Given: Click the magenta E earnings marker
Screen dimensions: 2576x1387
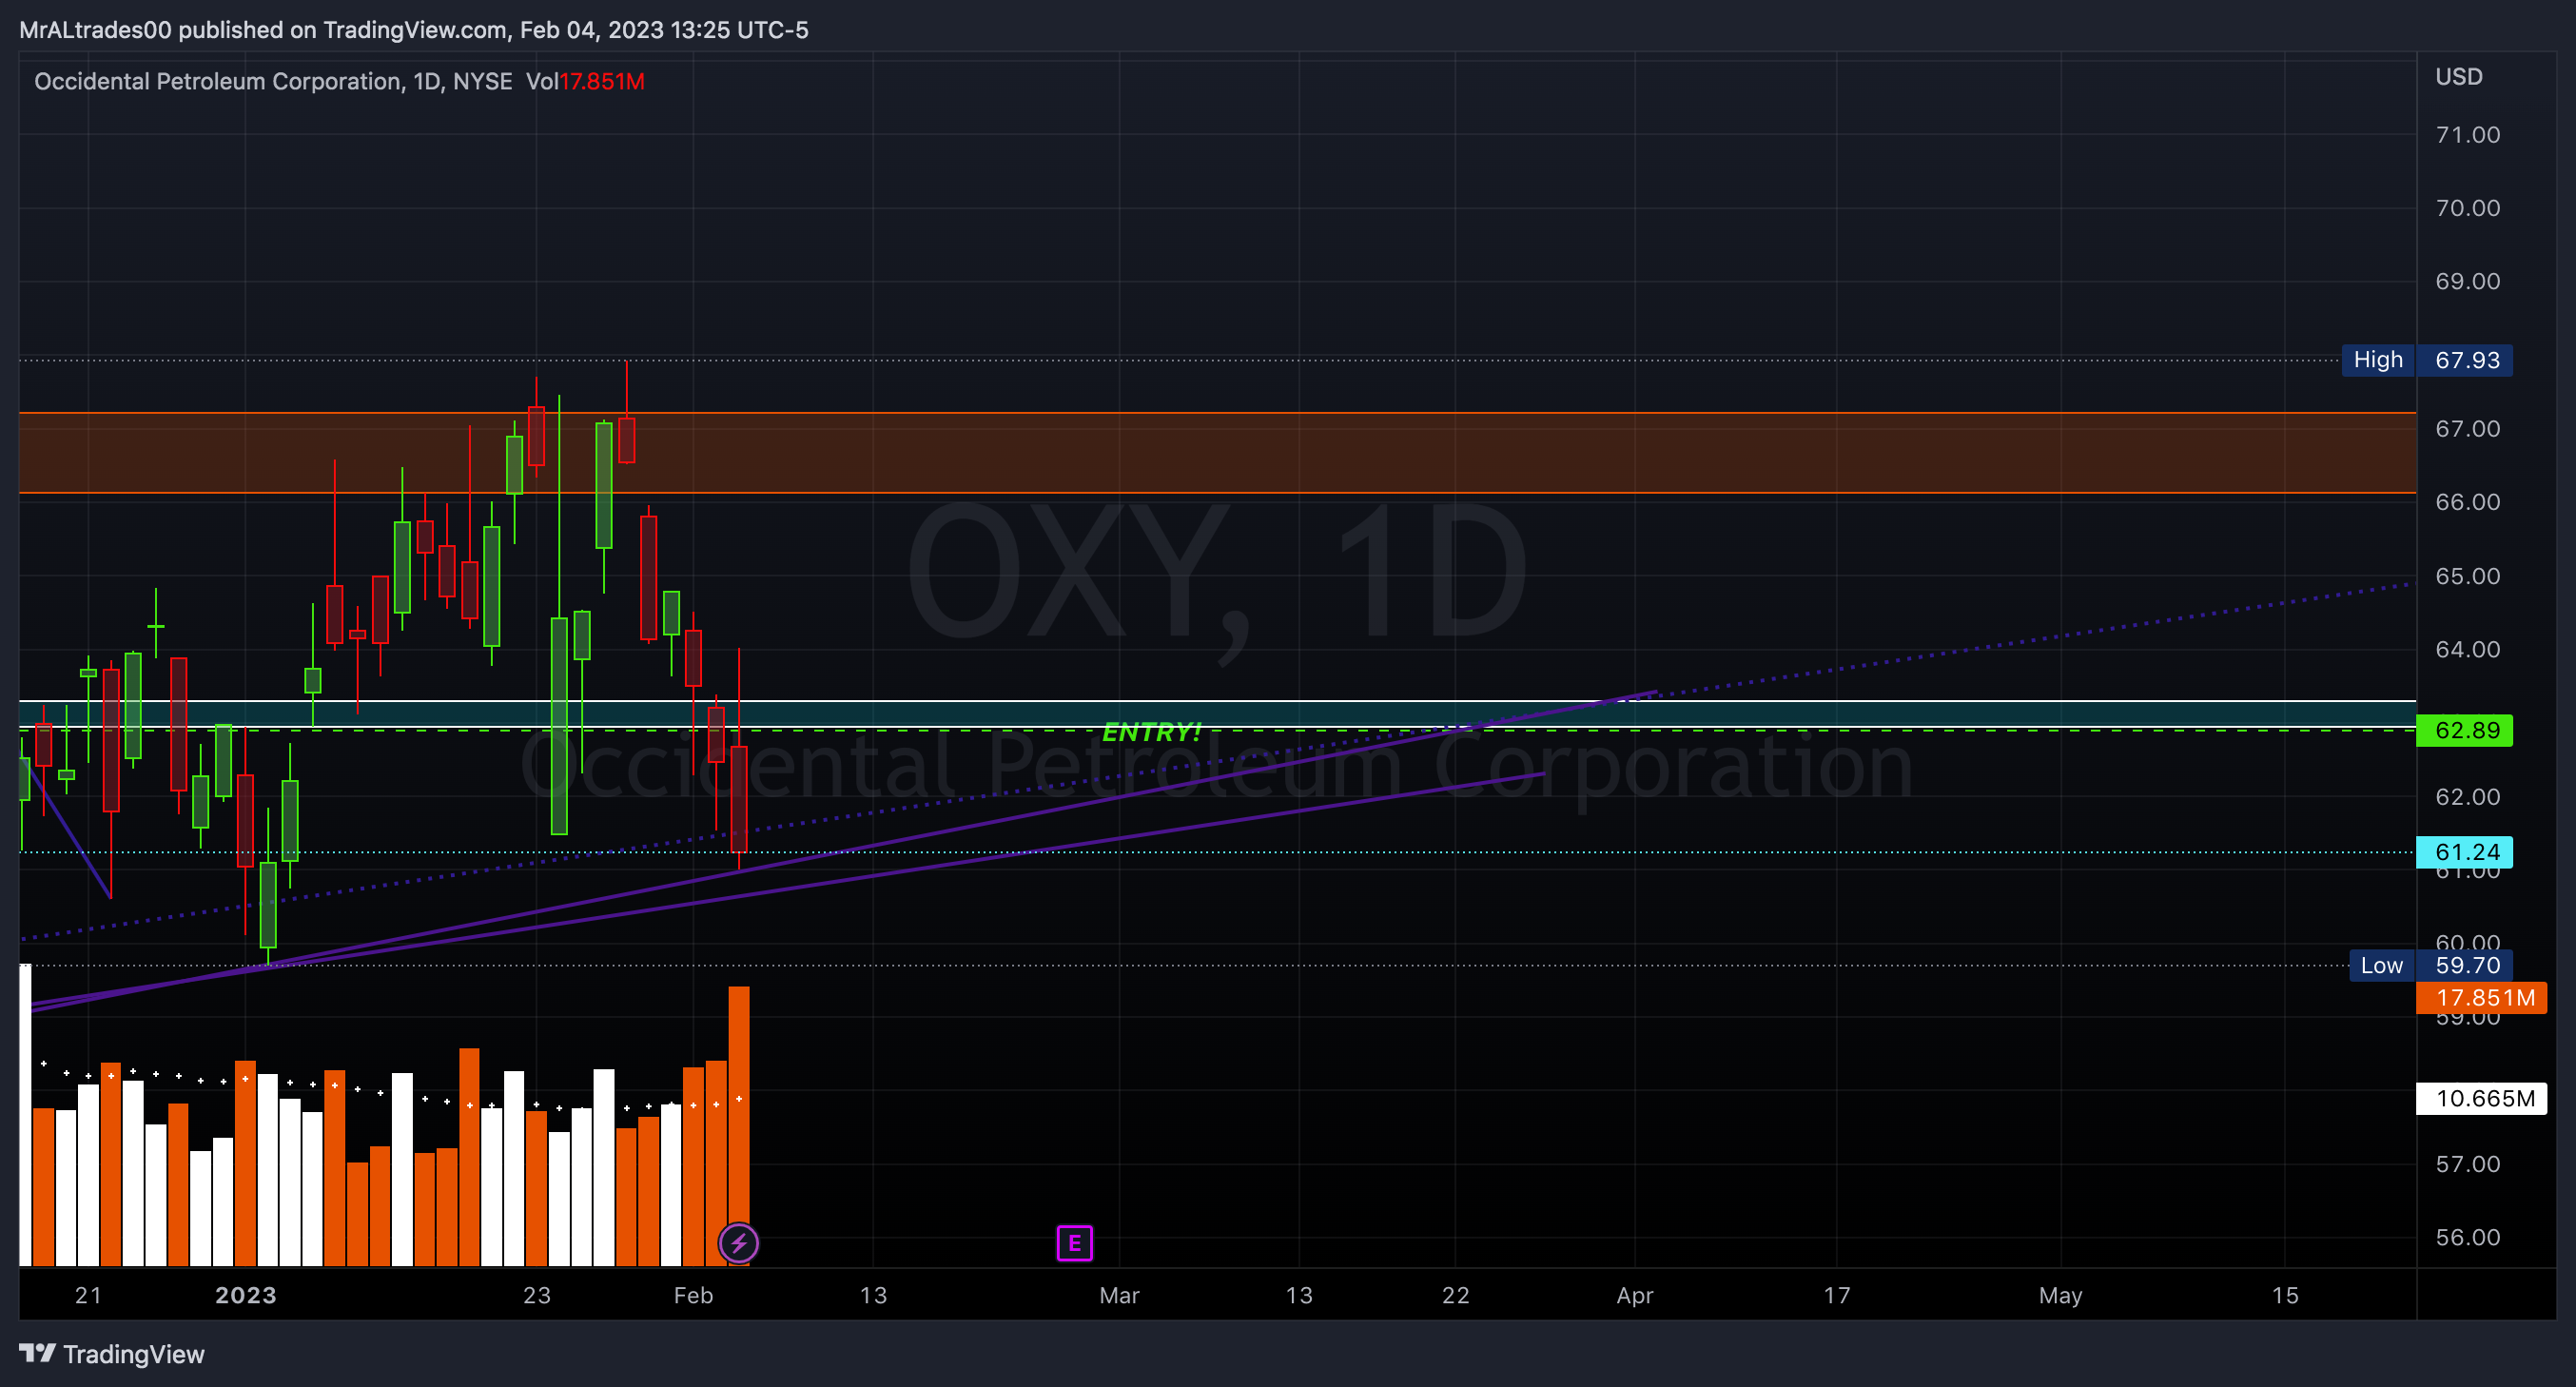Looking at the screenshot, I should click(1074, 1243).
